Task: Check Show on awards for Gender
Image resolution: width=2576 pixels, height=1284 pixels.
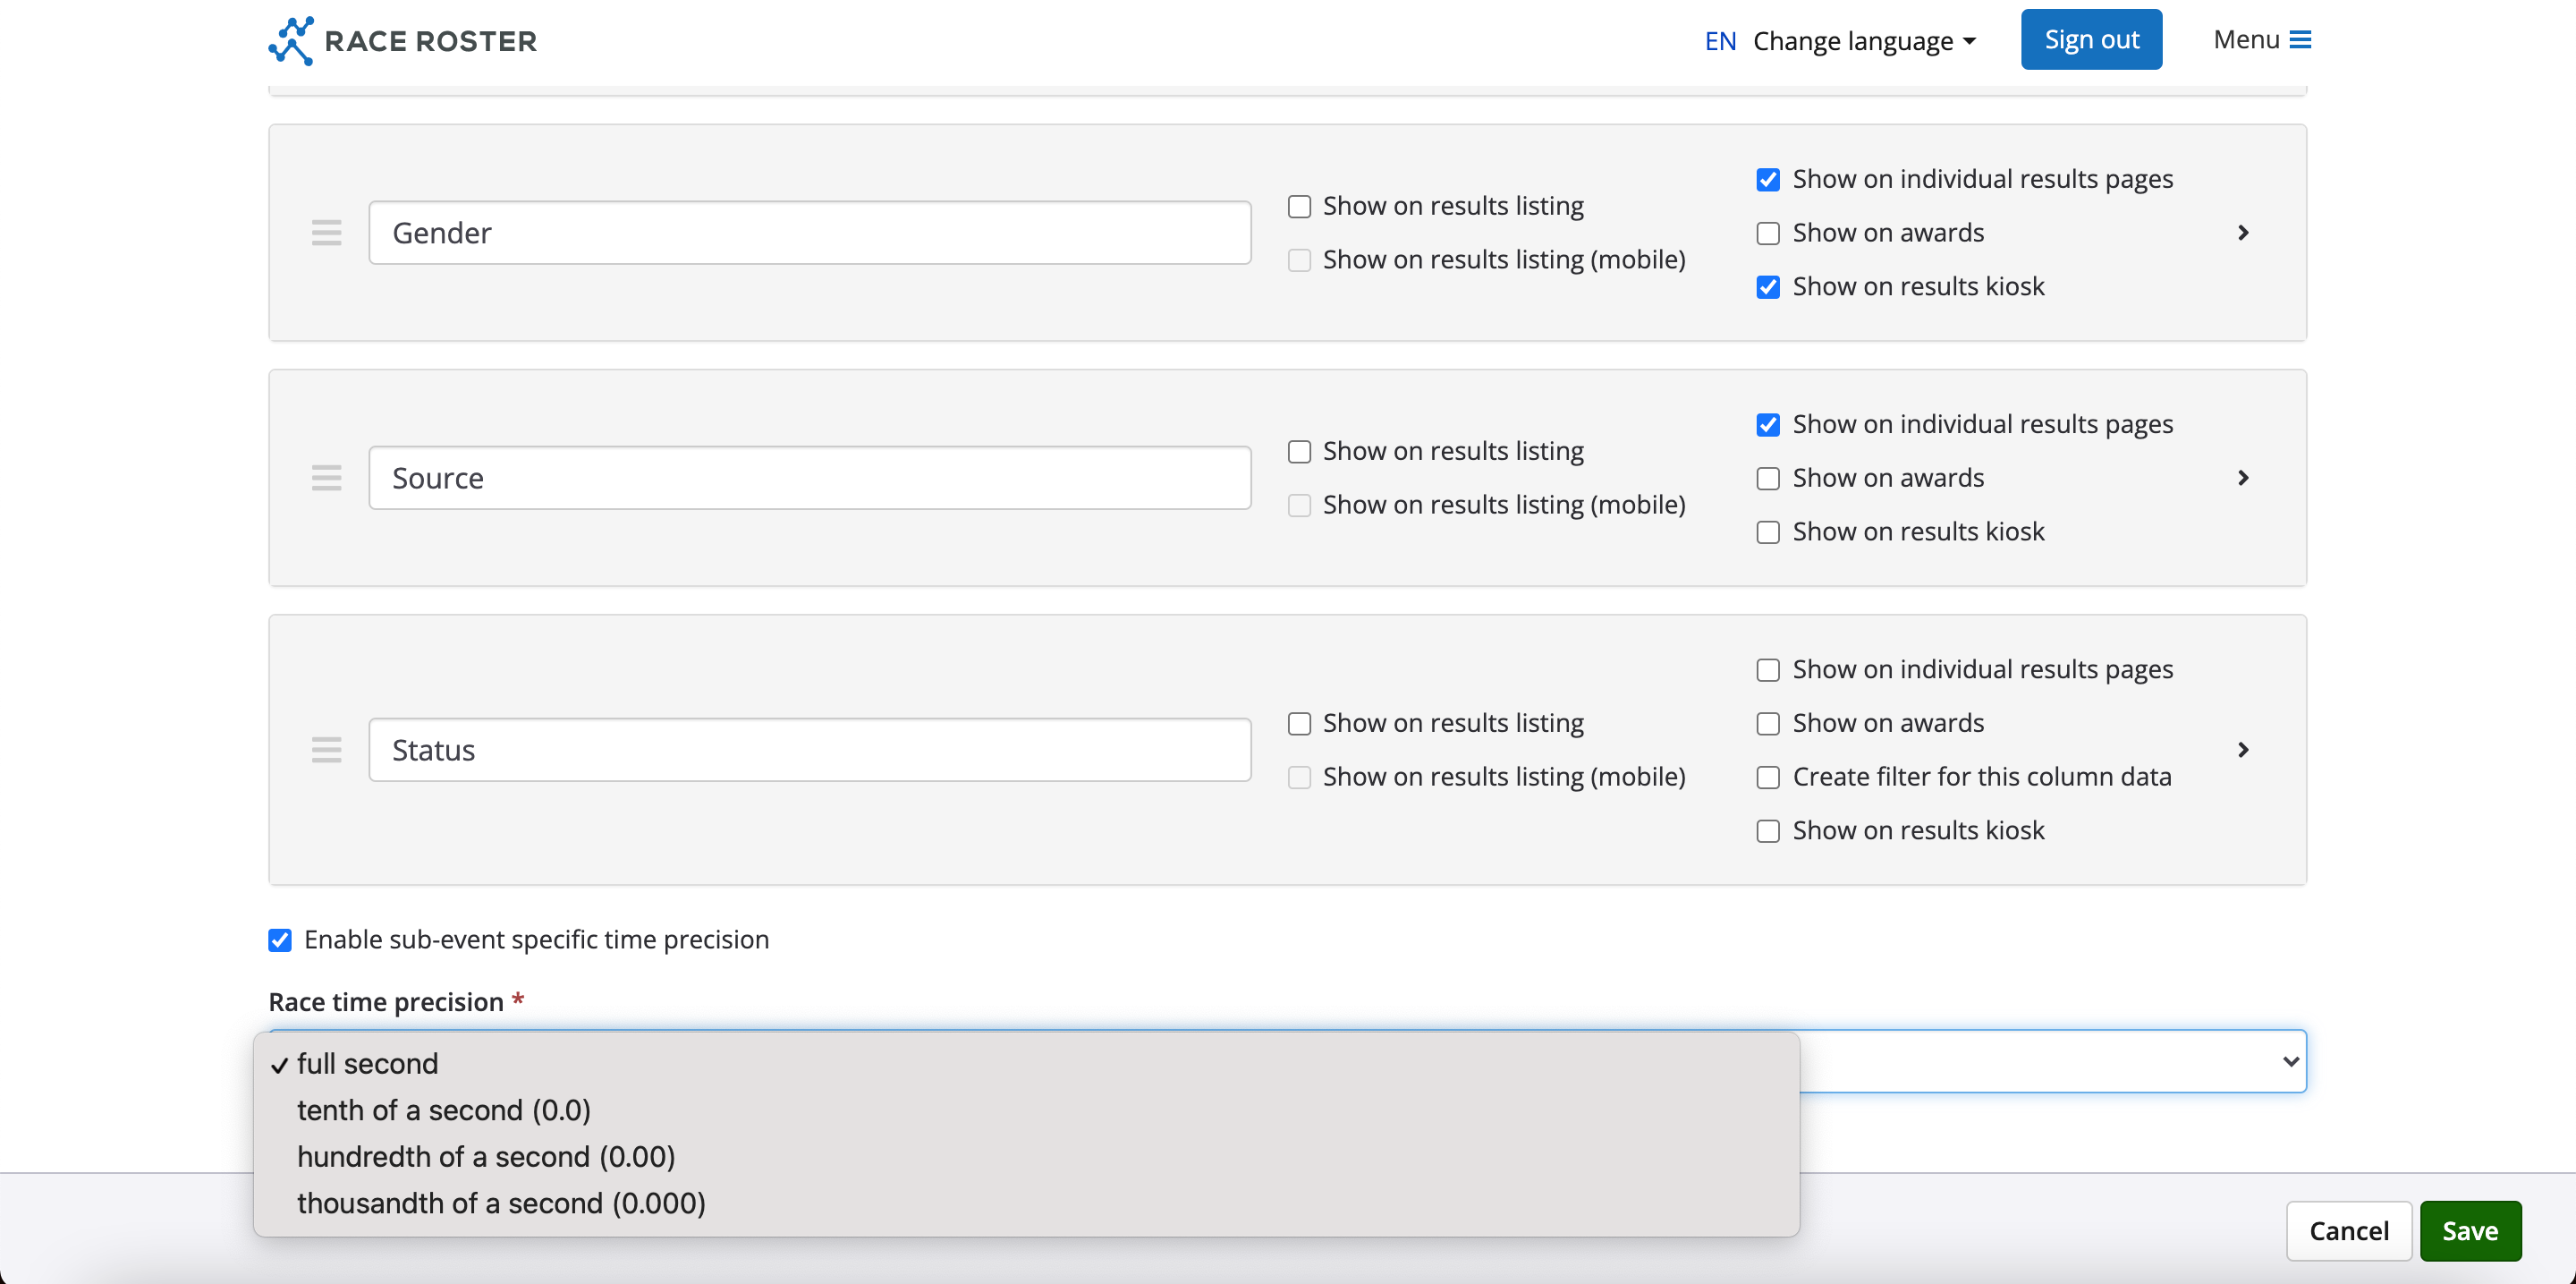Action: click(x=1768, y=234)
